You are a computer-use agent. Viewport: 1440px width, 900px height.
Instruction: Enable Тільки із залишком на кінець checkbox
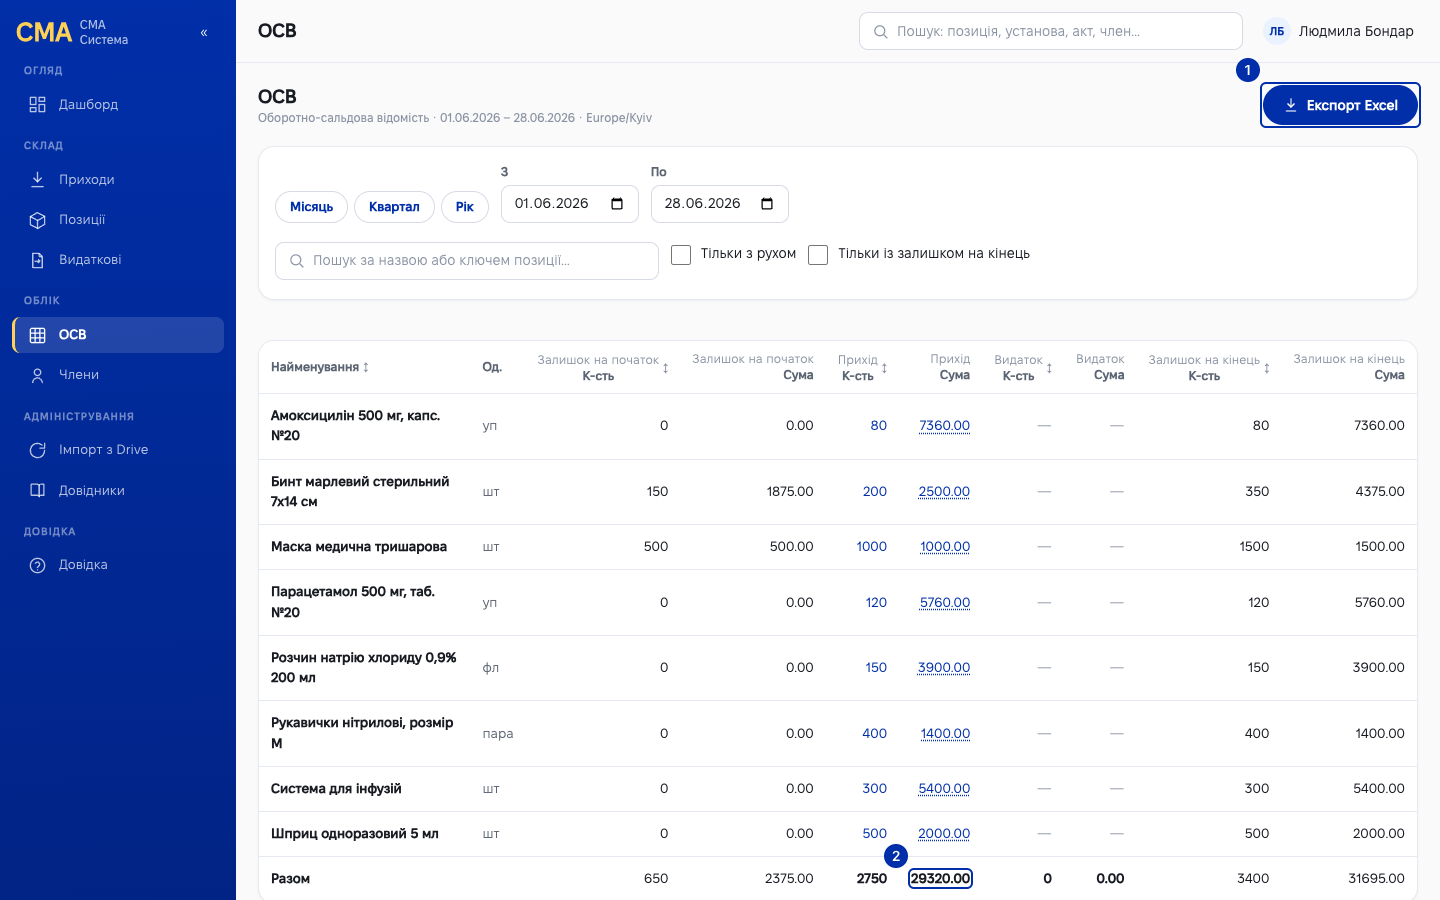[x=818, y=255]
